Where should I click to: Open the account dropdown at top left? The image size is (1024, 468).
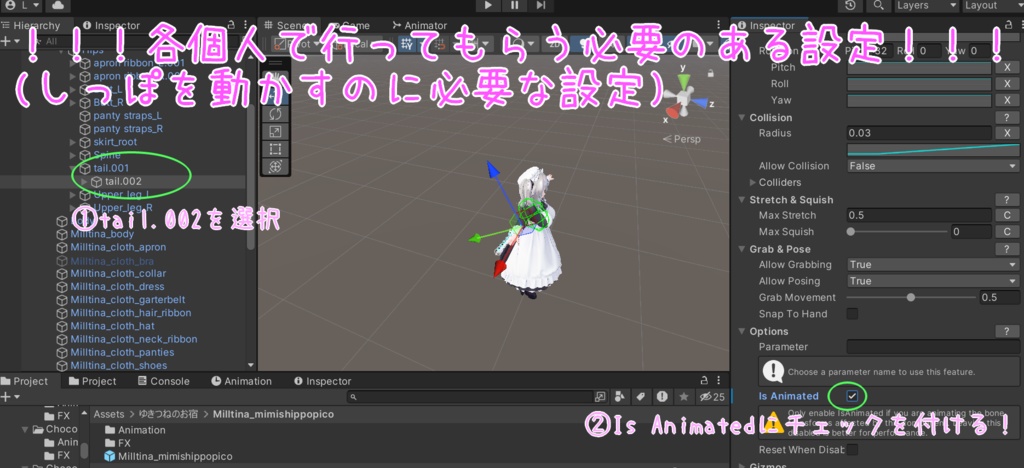point(22,5)
